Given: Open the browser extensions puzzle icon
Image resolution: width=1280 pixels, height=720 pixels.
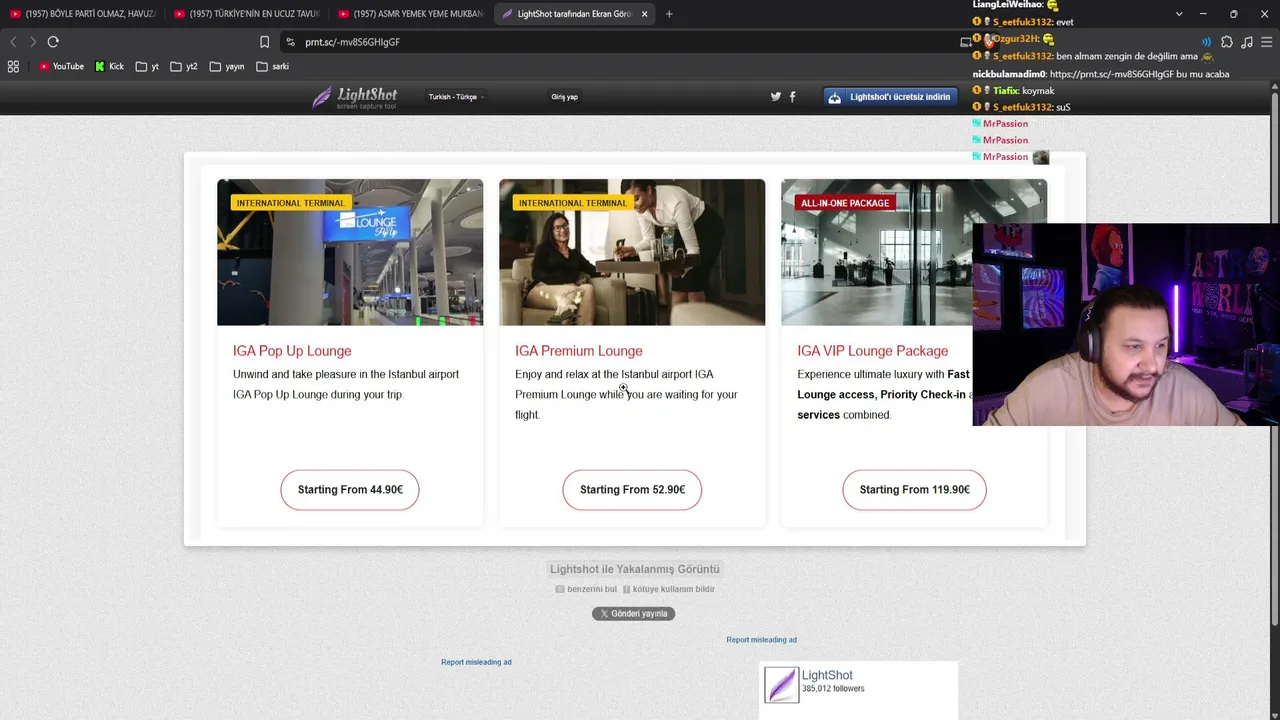Looking at the screenshot, I should tap(1227, 42).
